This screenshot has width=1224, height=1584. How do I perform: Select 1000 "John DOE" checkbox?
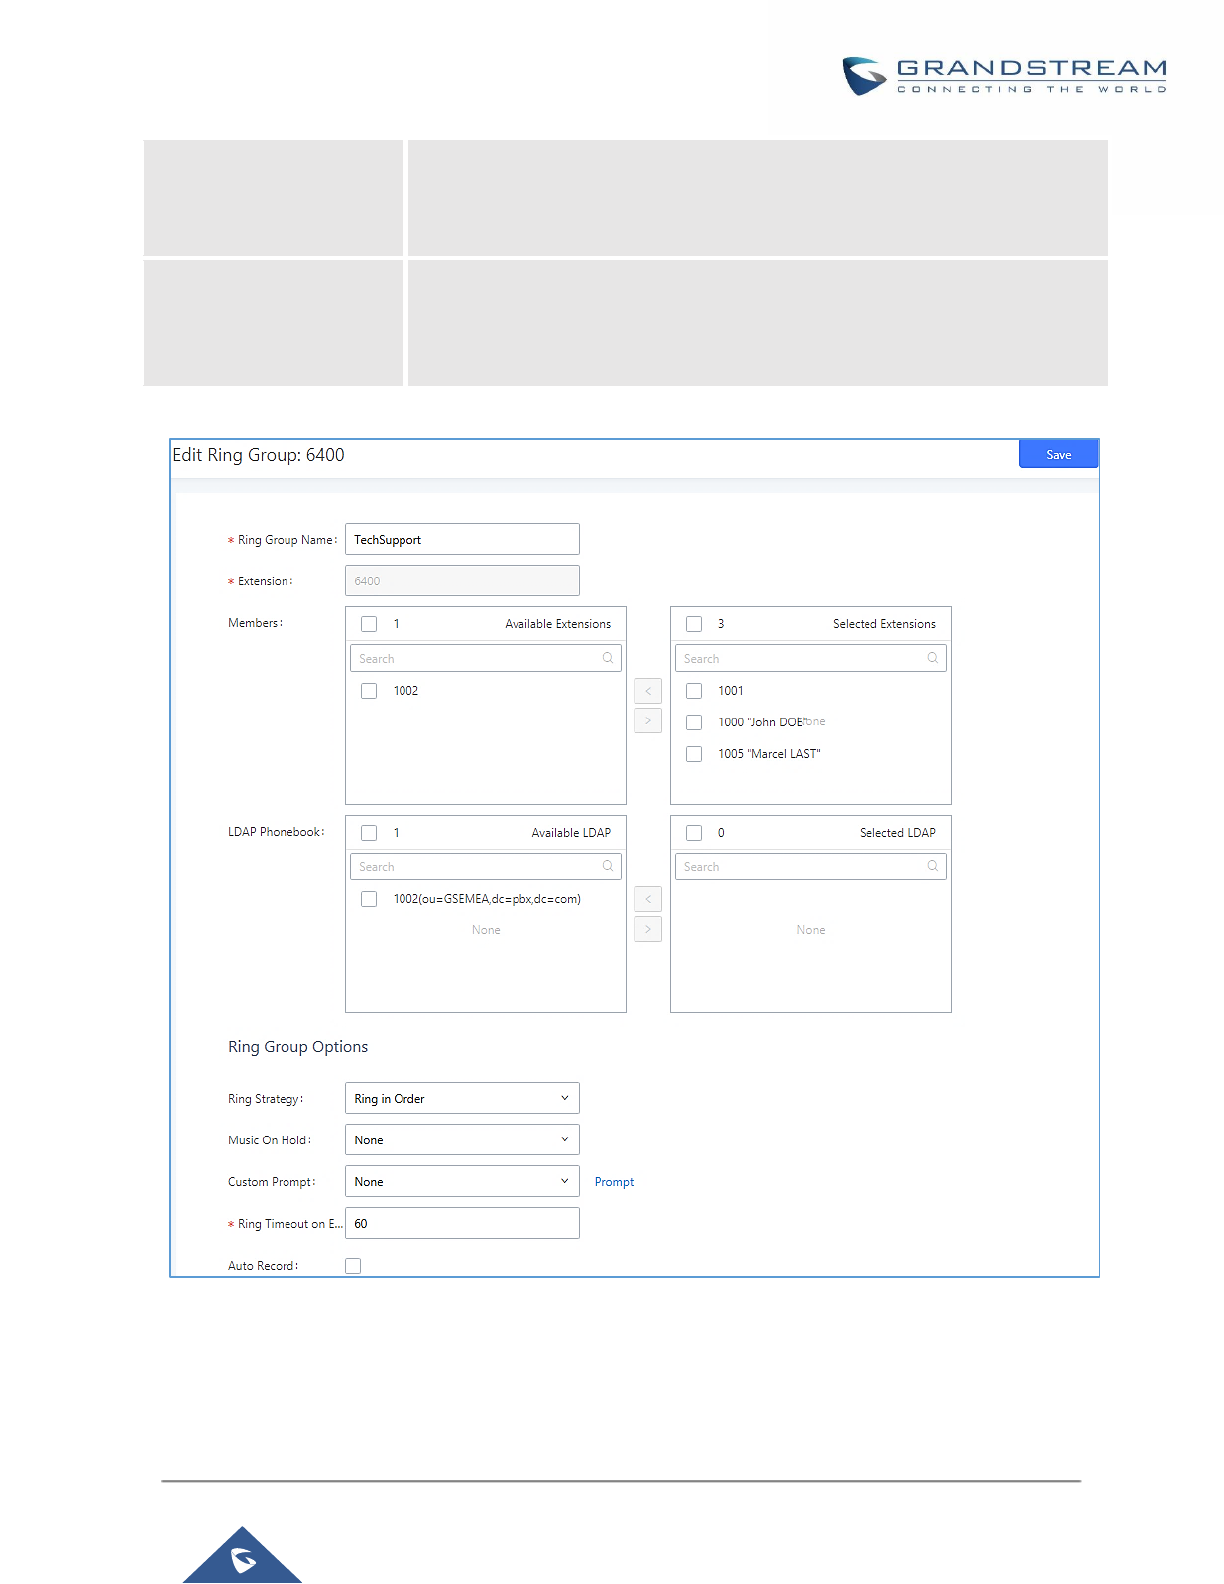point(694,722)
